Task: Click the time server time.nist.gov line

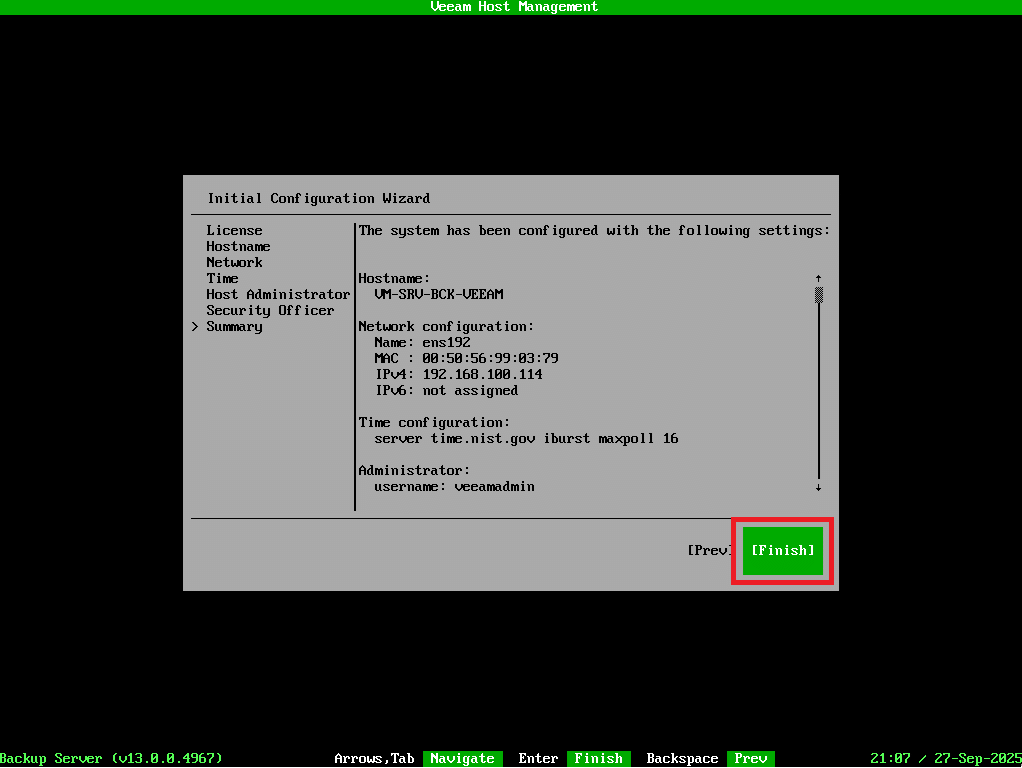Action: pos(526,438)
